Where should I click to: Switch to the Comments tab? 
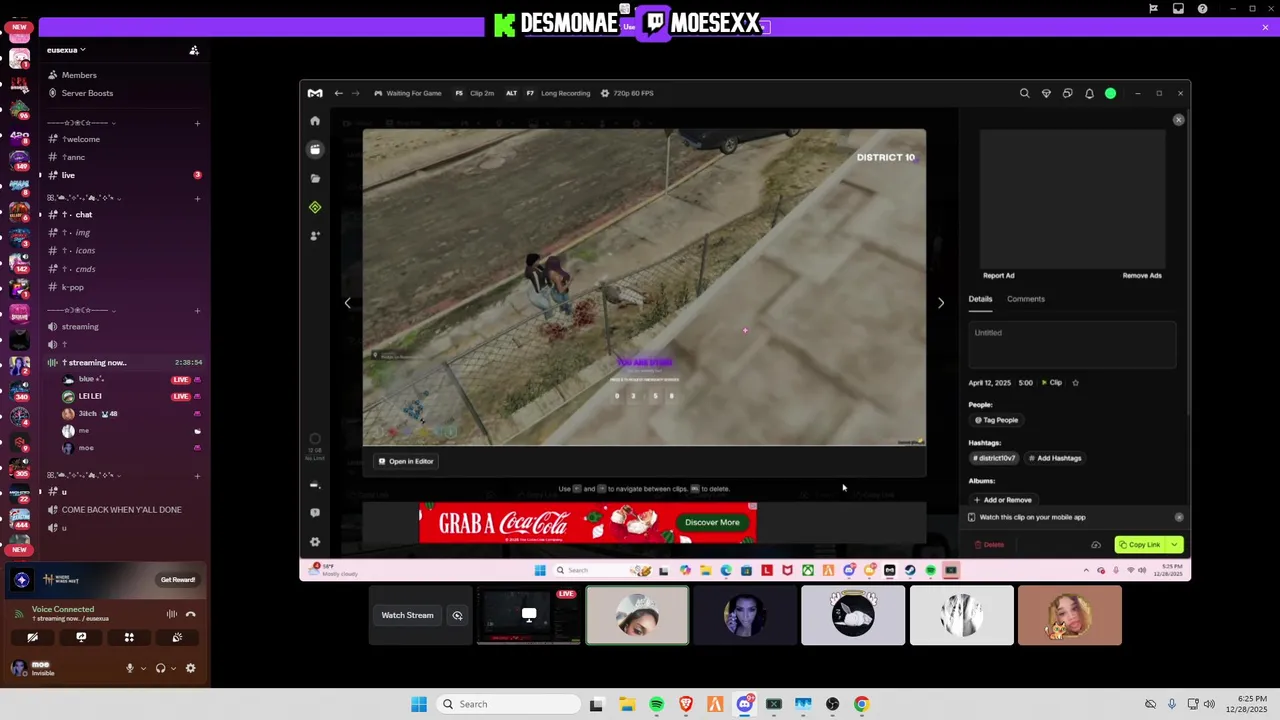pos(1026,299)
